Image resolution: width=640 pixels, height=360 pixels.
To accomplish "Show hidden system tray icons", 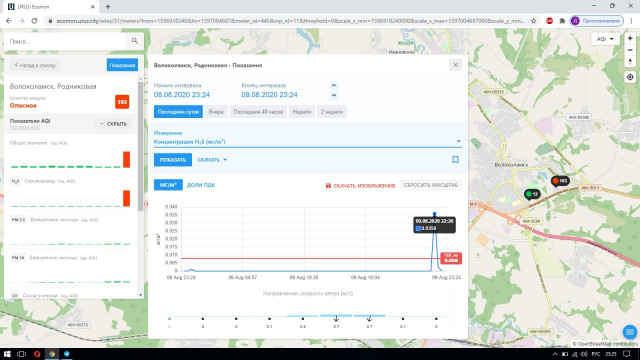I will [x=555, y=354].
